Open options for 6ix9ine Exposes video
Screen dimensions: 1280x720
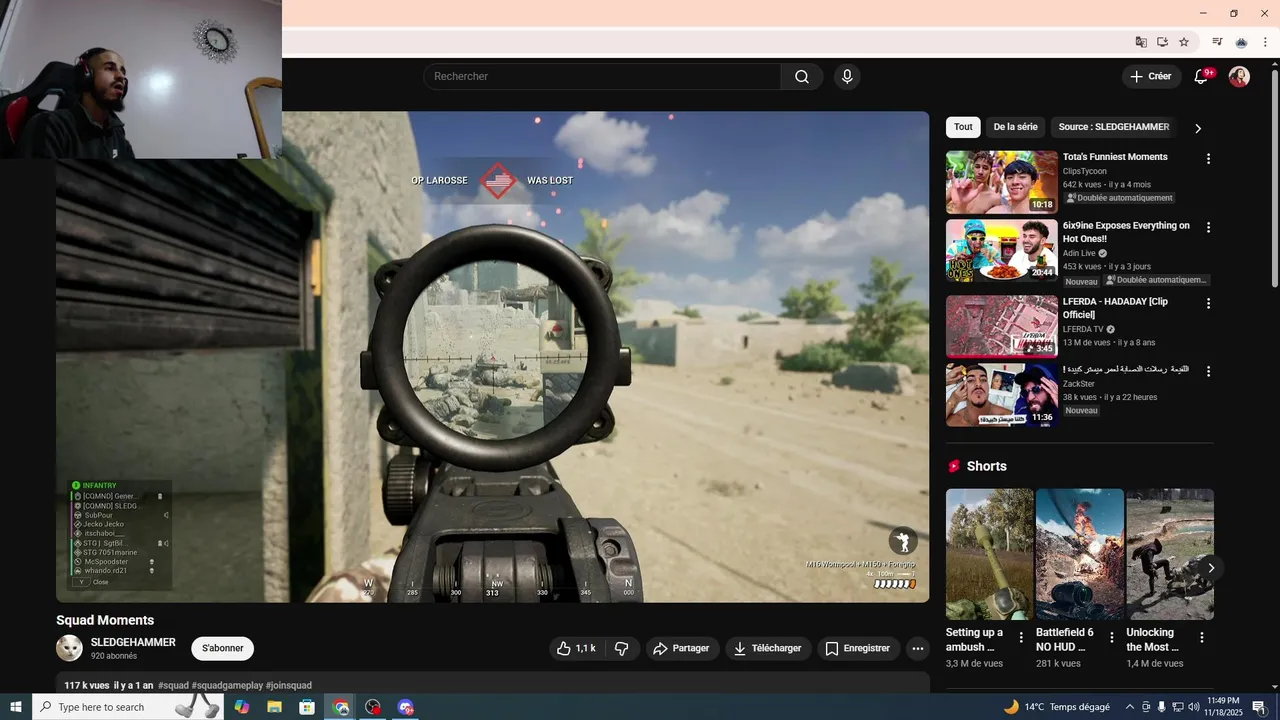[1208, 228]
